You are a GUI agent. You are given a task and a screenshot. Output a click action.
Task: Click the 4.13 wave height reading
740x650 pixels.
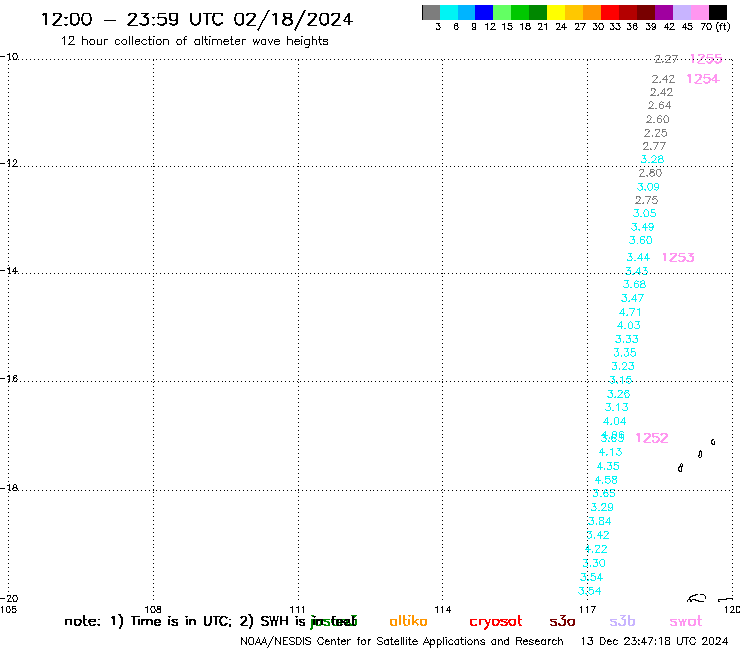[x=611, y=452]
